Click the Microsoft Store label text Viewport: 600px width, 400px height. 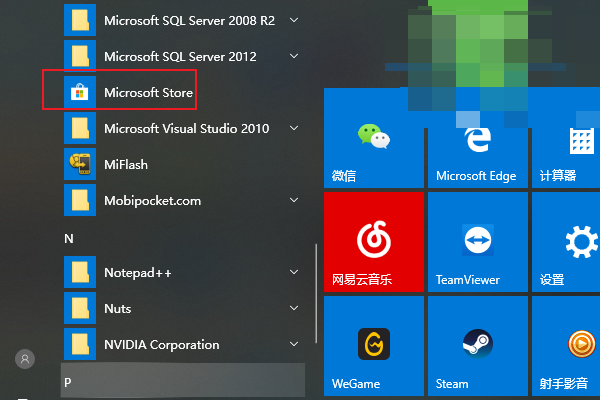(x=148, y=93)
